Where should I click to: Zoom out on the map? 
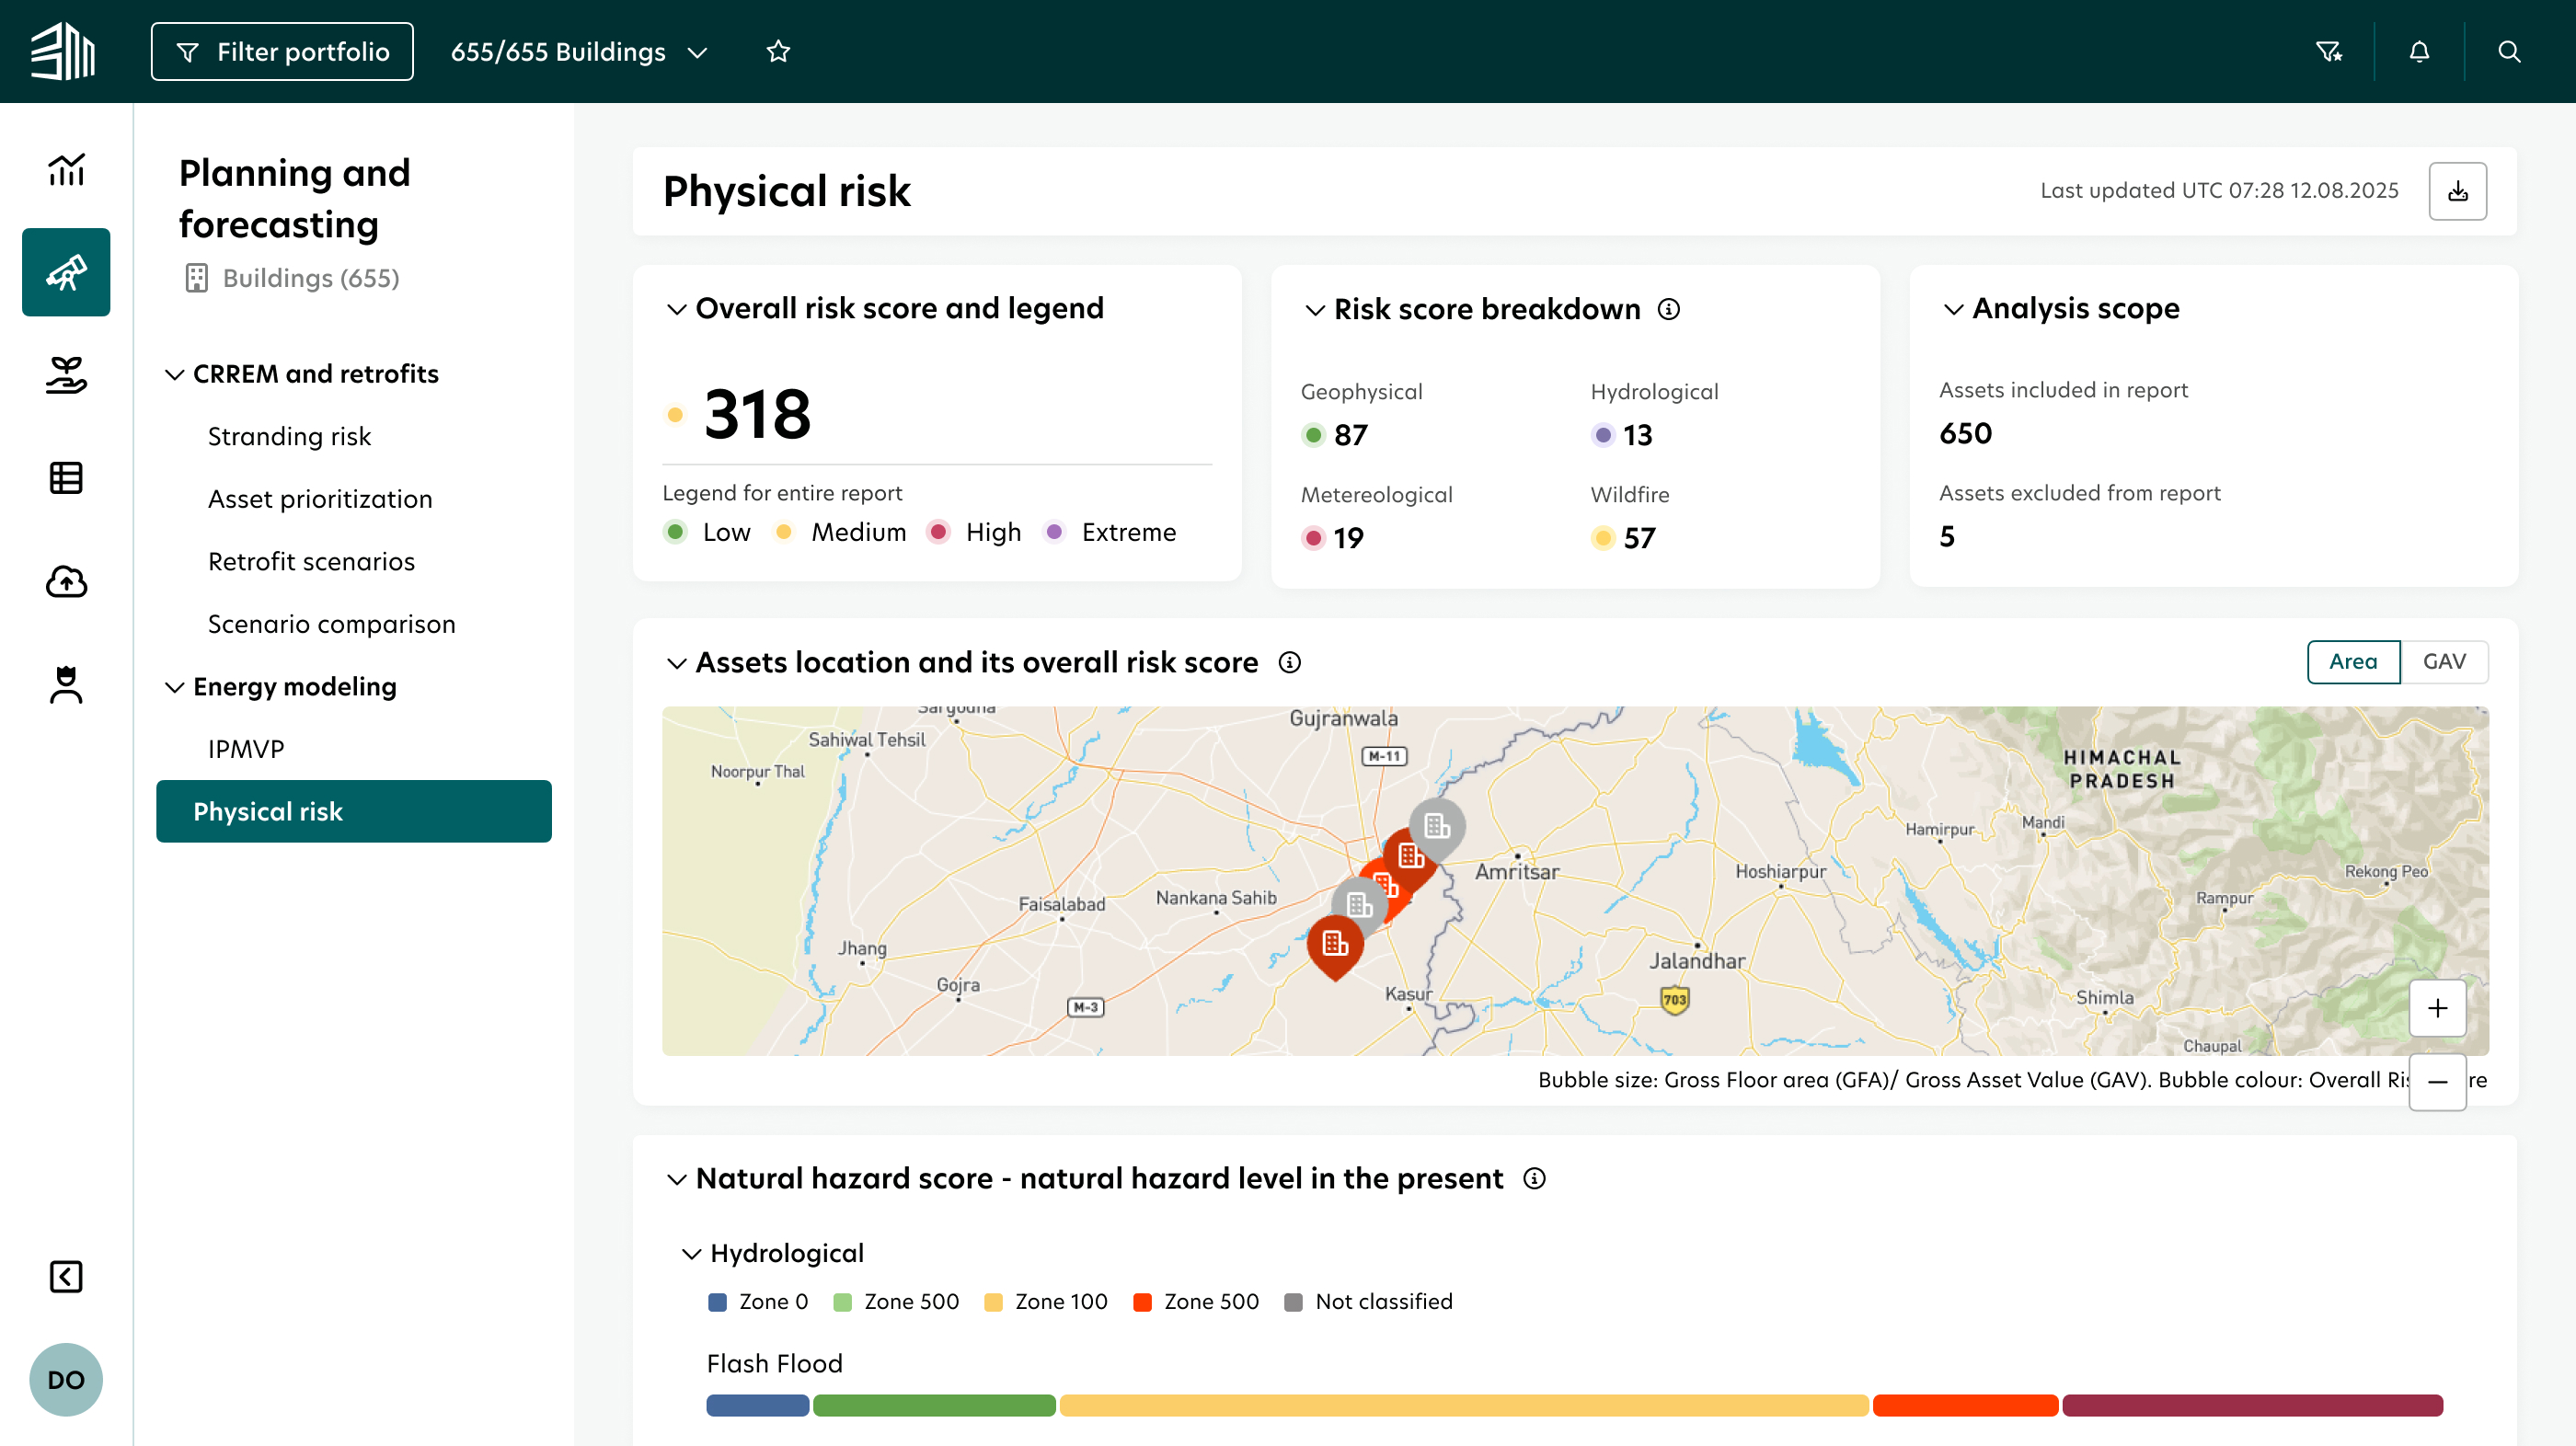2438,1082
